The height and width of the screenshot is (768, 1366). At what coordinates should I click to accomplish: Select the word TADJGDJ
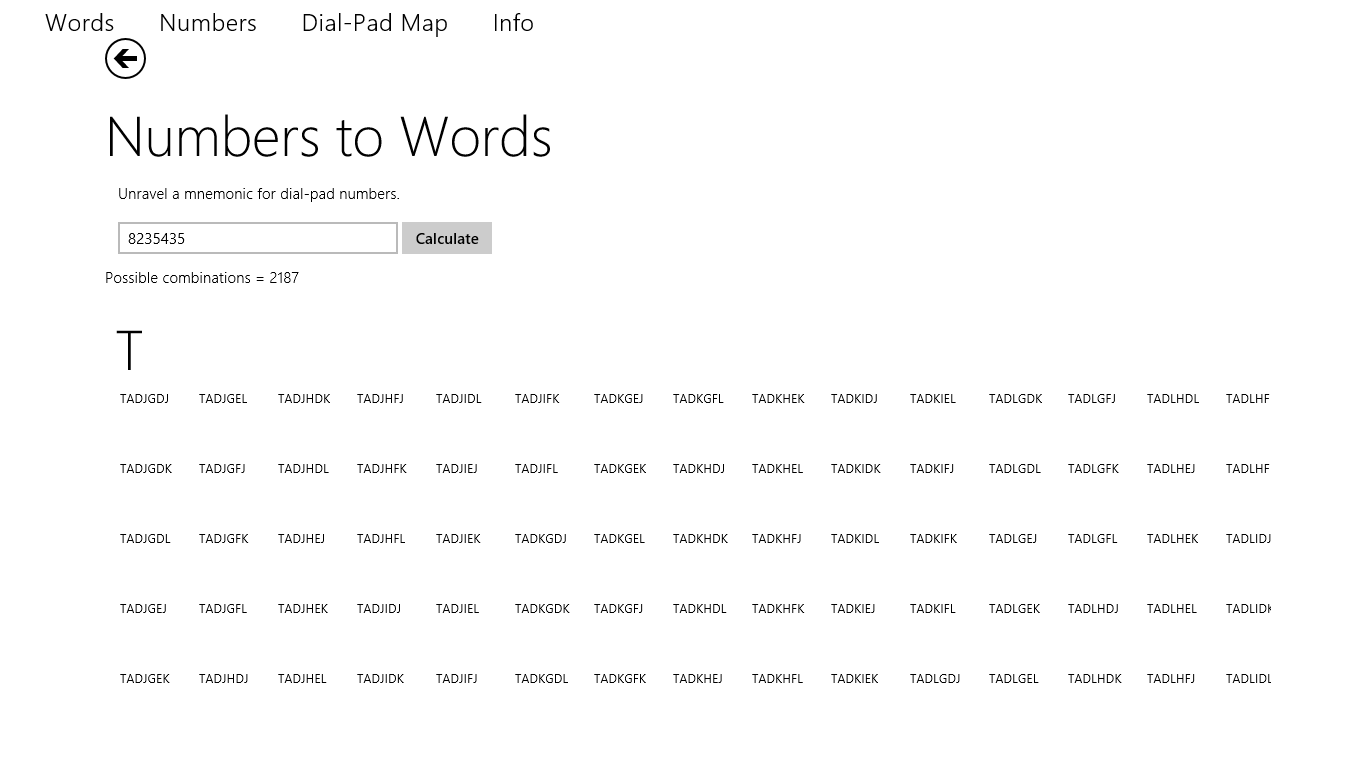(144, 399)
